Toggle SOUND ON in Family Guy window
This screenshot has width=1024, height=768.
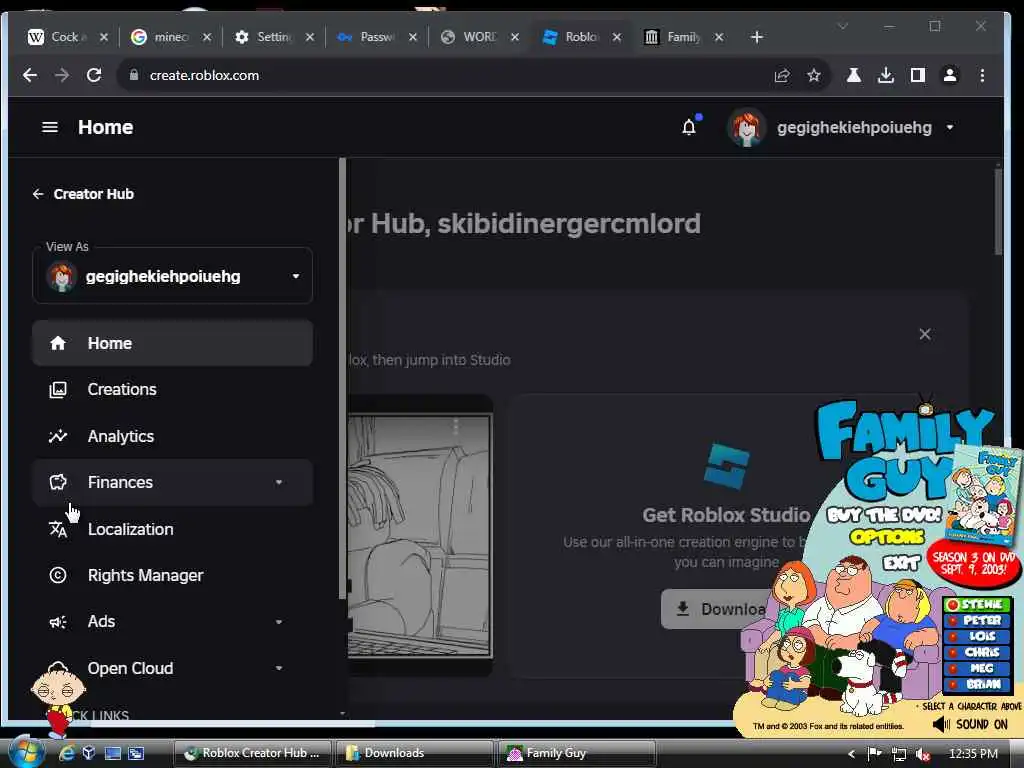coord(970,724)
